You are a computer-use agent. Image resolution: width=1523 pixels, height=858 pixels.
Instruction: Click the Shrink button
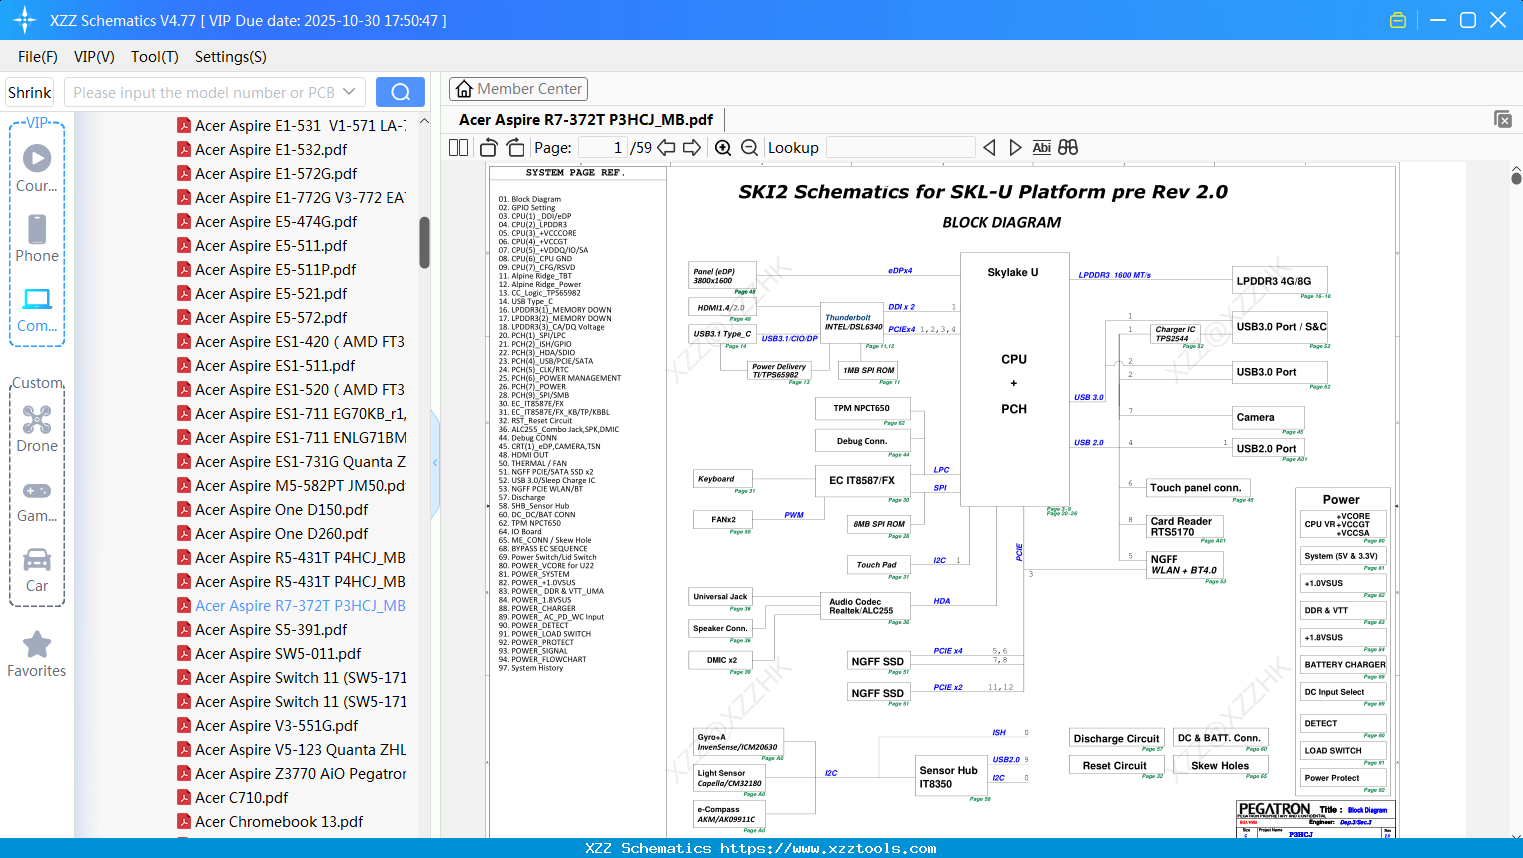point(30,92)
